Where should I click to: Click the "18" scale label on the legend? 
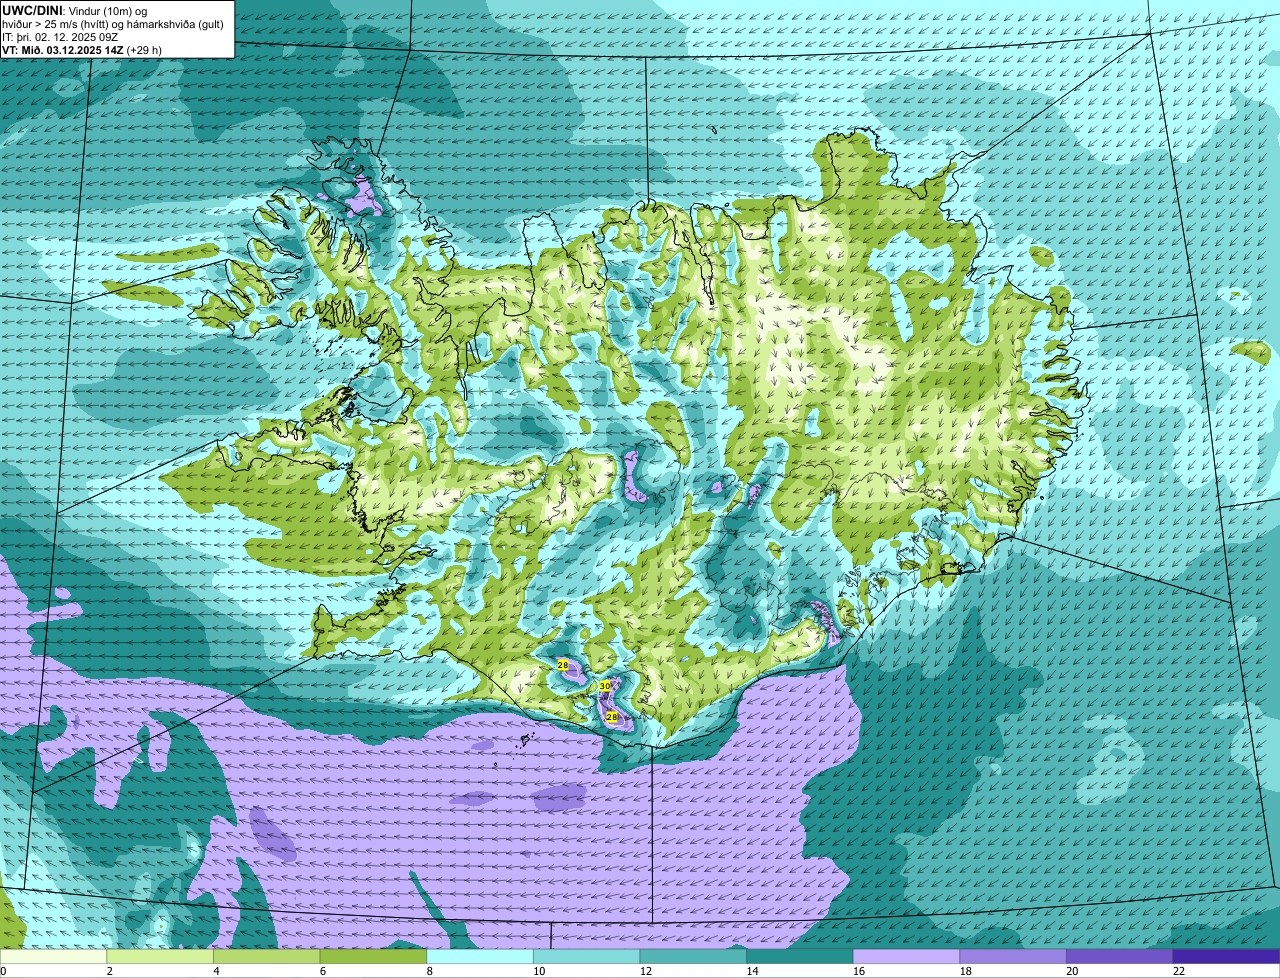coord(966,971)
